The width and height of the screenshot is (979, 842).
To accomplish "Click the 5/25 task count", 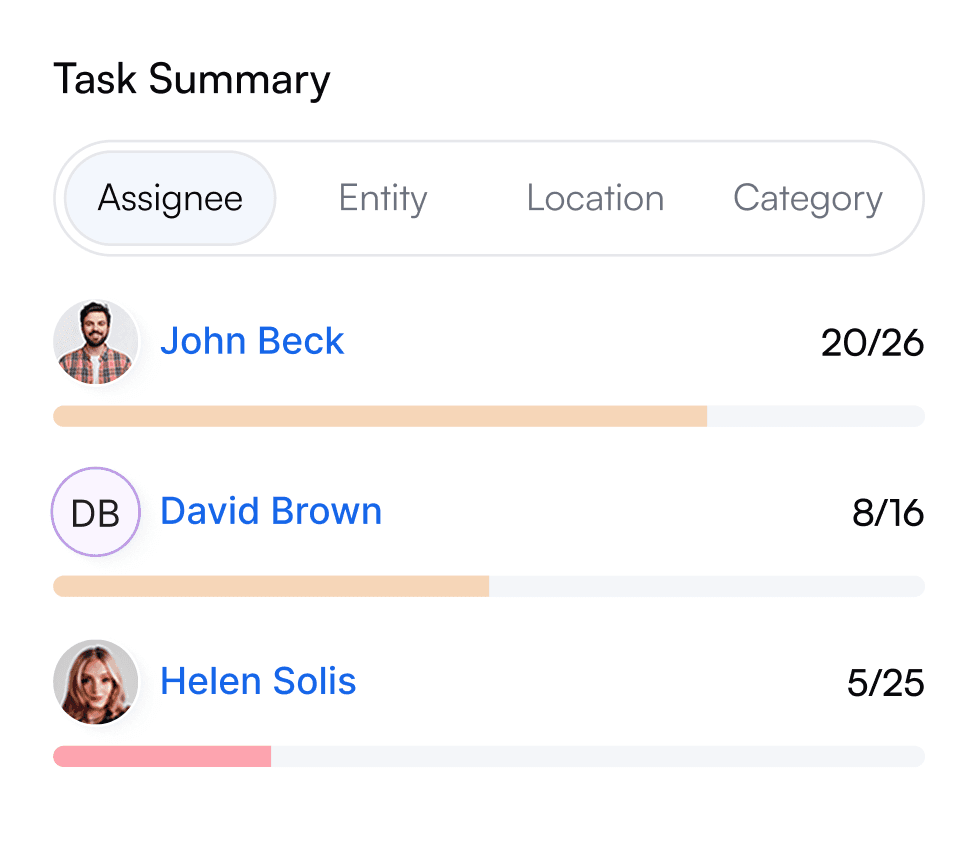I will (x=885, y=682).
